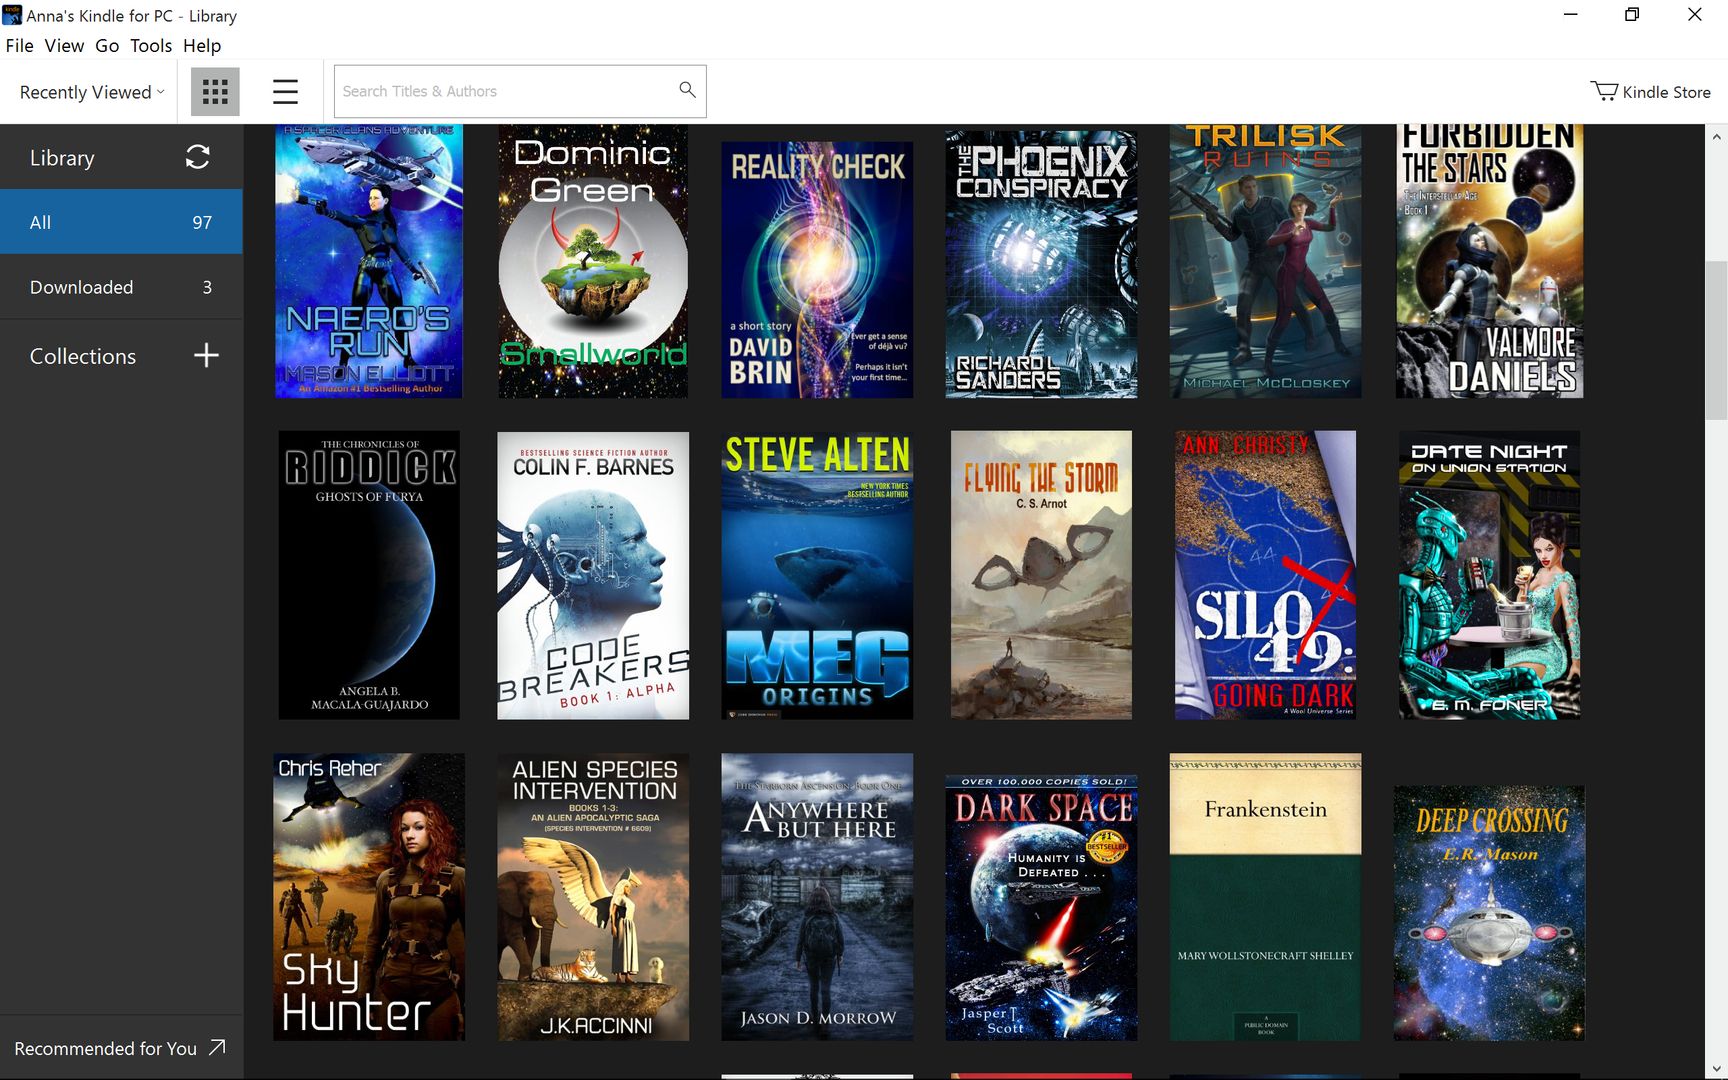Open Reality Check by David Brin
The image size is (1728, 1080).
point(817,269)
